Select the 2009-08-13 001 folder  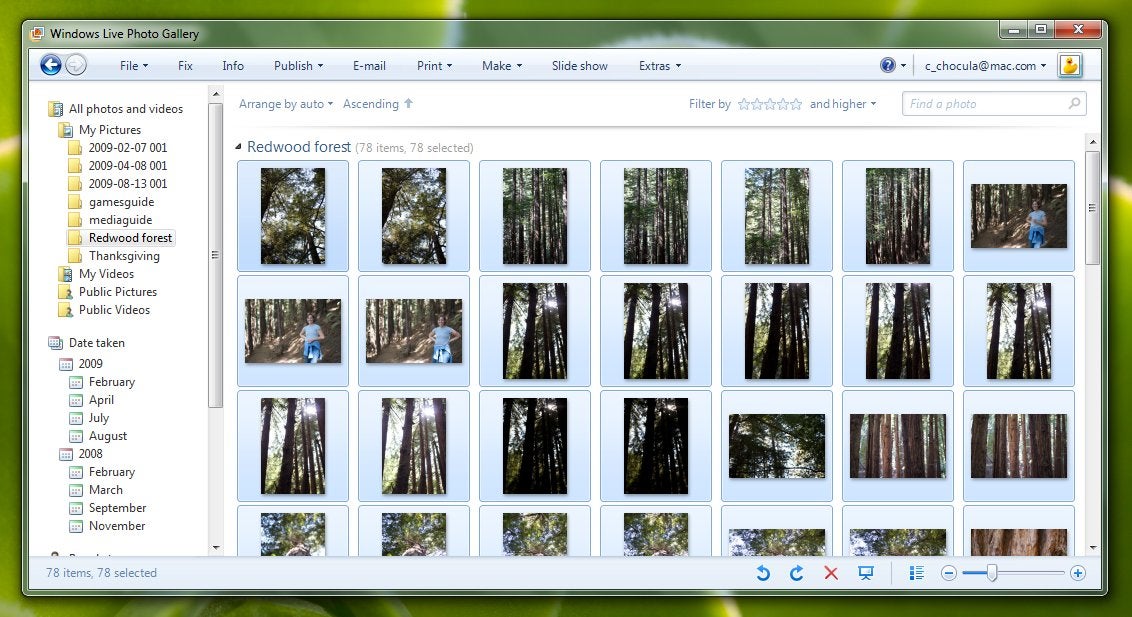pos(127,184)
